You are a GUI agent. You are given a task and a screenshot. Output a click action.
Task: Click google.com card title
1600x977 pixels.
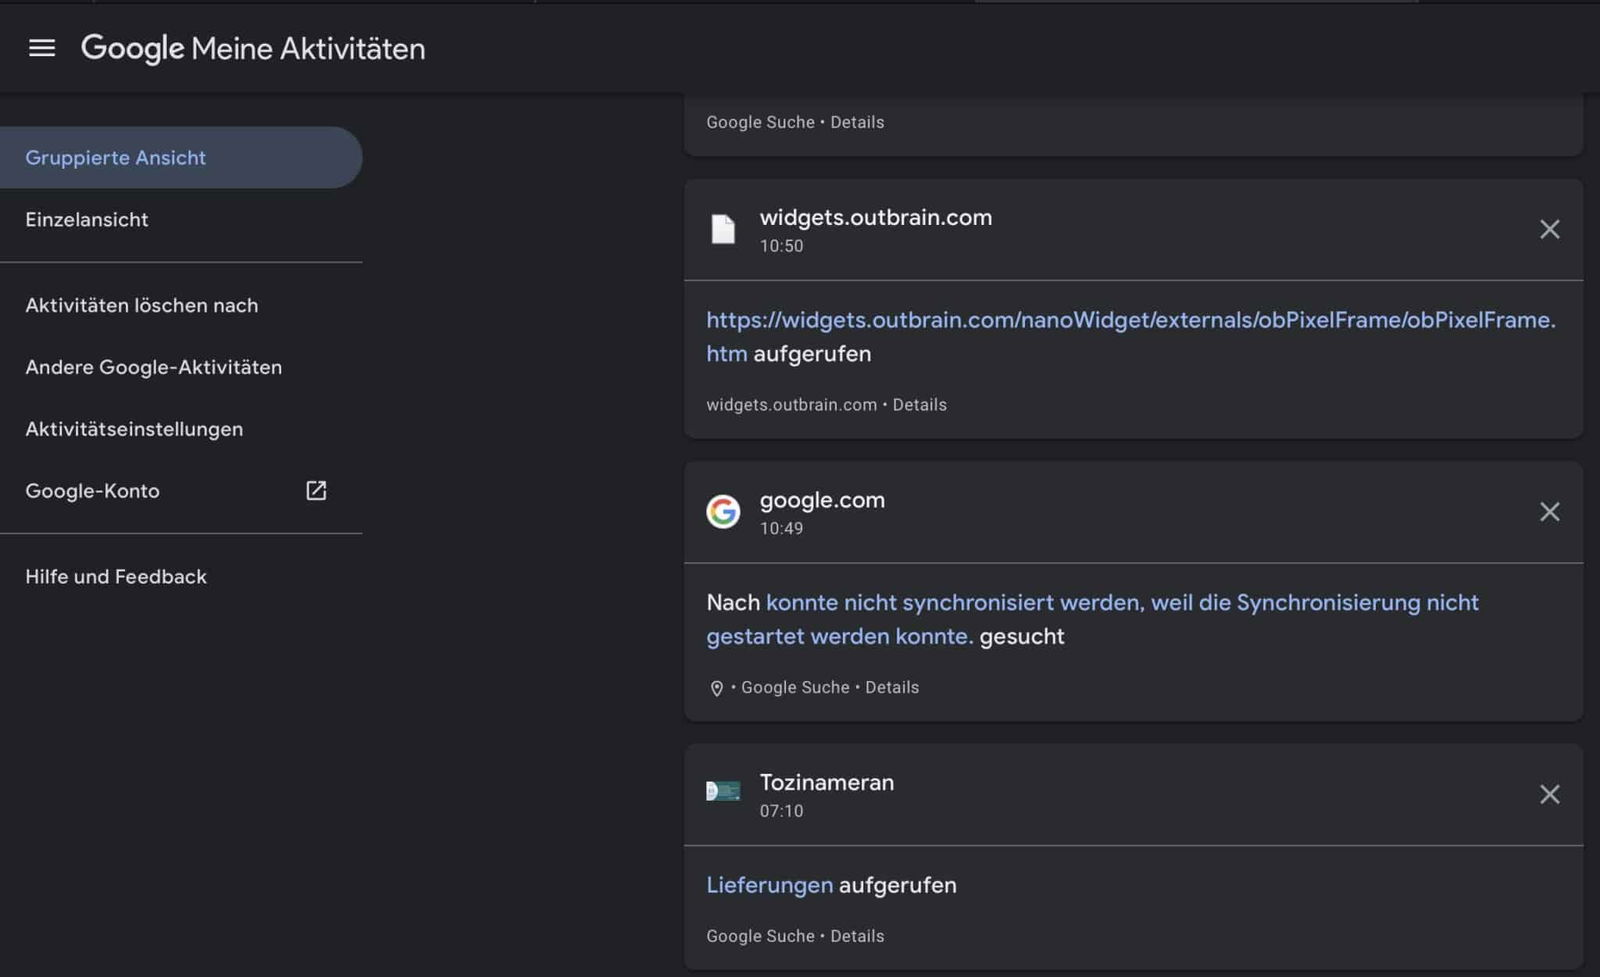coord(822,500)
